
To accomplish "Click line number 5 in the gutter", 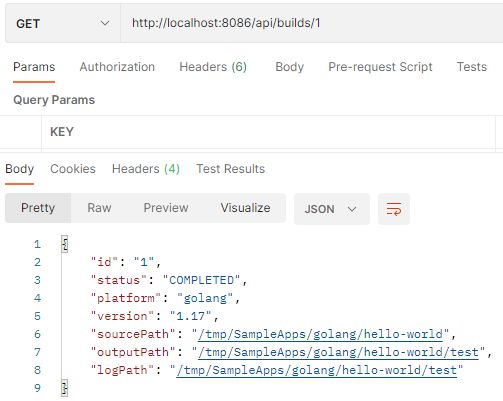I will 37,316.
